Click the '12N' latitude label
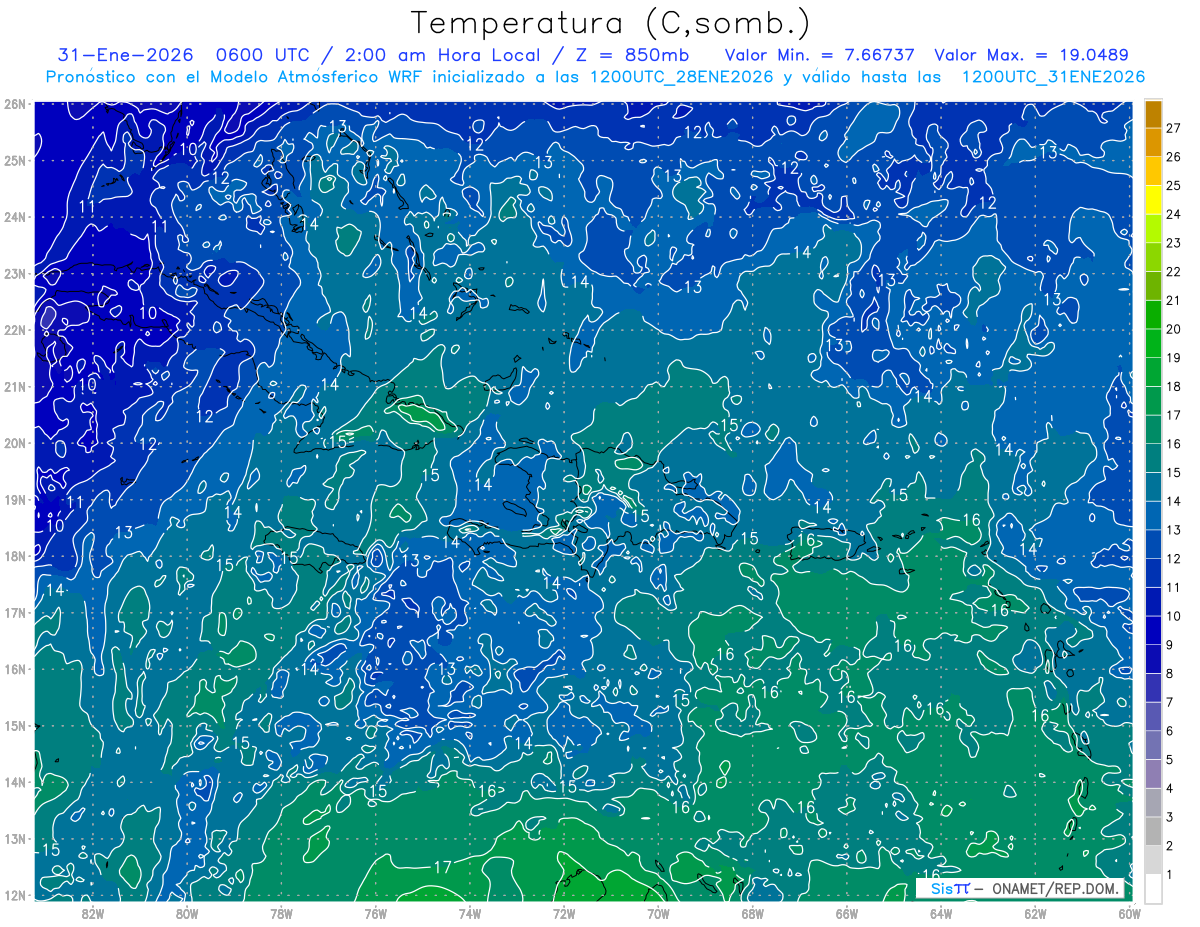The width and height of the screenshot is (1200, 927). [14, 895]
